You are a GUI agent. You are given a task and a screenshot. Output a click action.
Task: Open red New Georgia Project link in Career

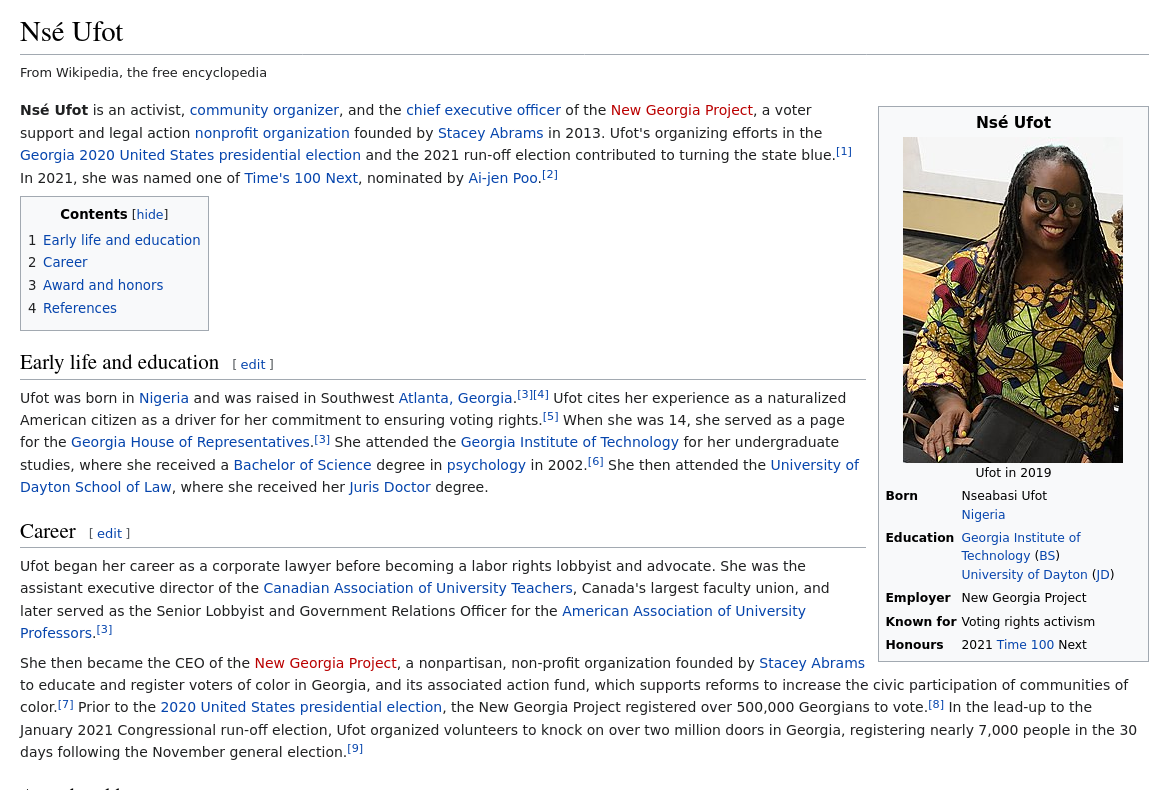click(325, 663)
